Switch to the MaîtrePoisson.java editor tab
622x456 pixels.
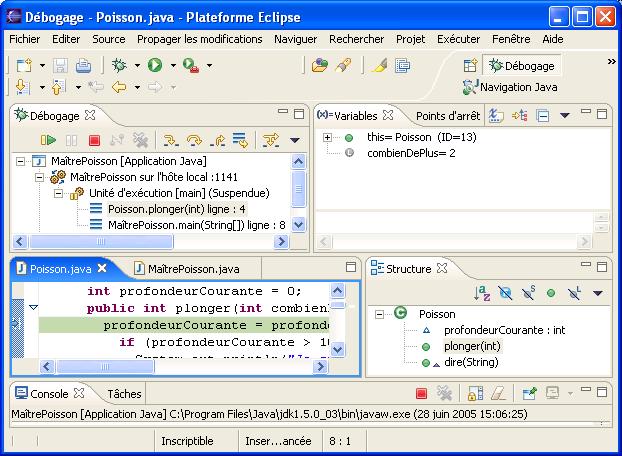click(192, 269)
